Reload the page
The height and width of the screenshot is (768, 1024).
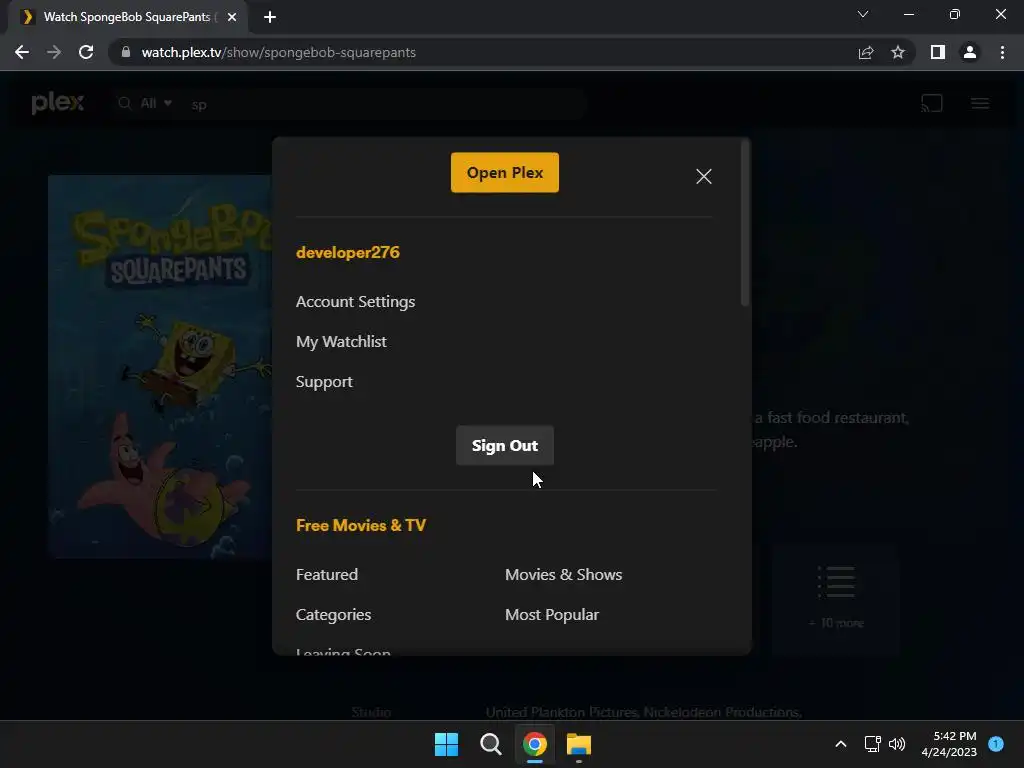[x=86, y=52]
